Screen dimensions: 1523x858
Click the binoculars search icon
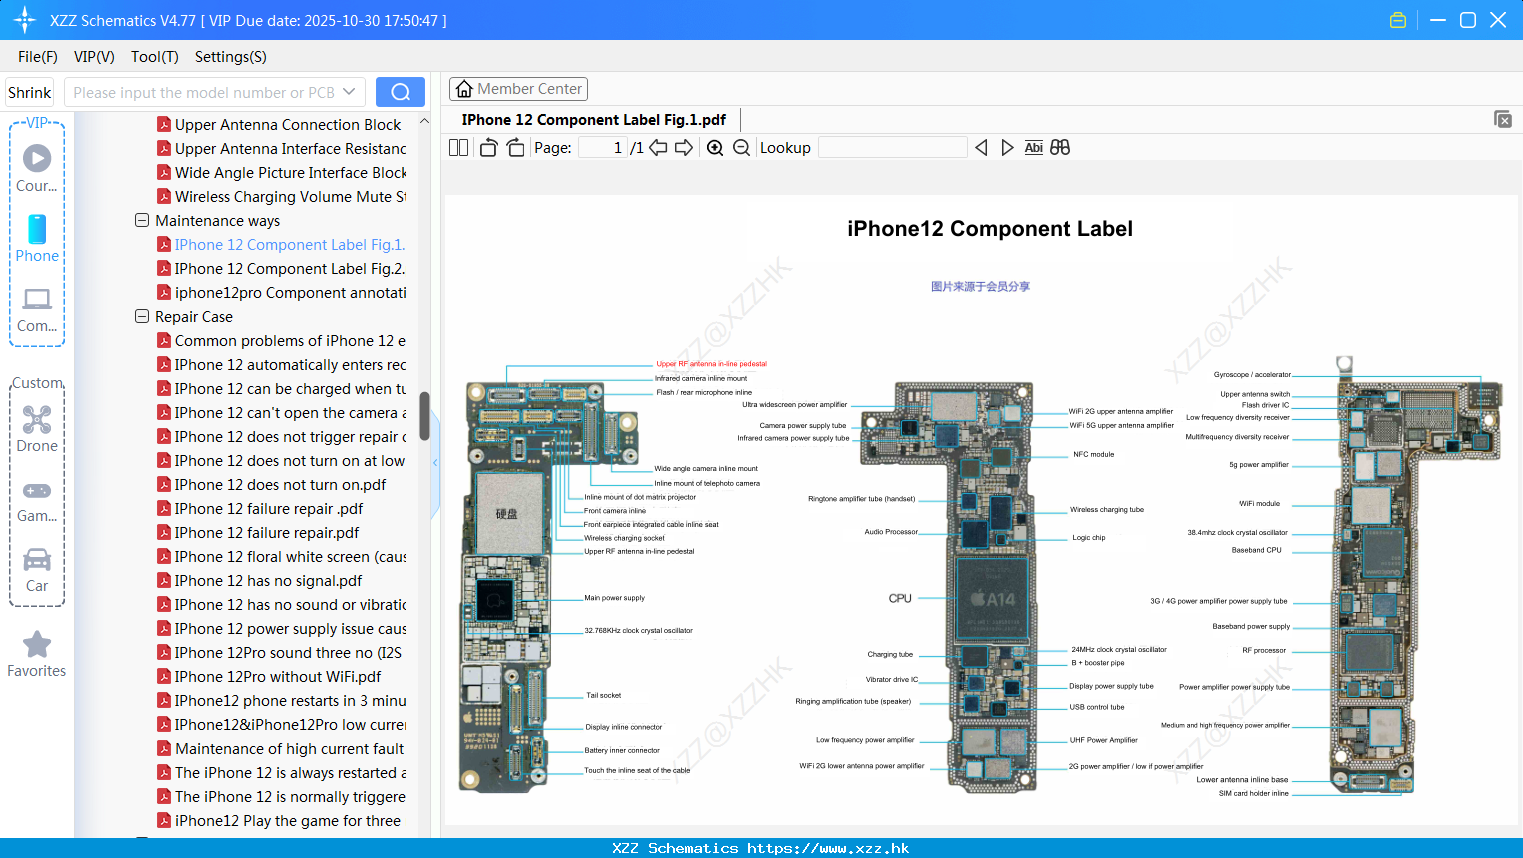(x=1060, y=148)
